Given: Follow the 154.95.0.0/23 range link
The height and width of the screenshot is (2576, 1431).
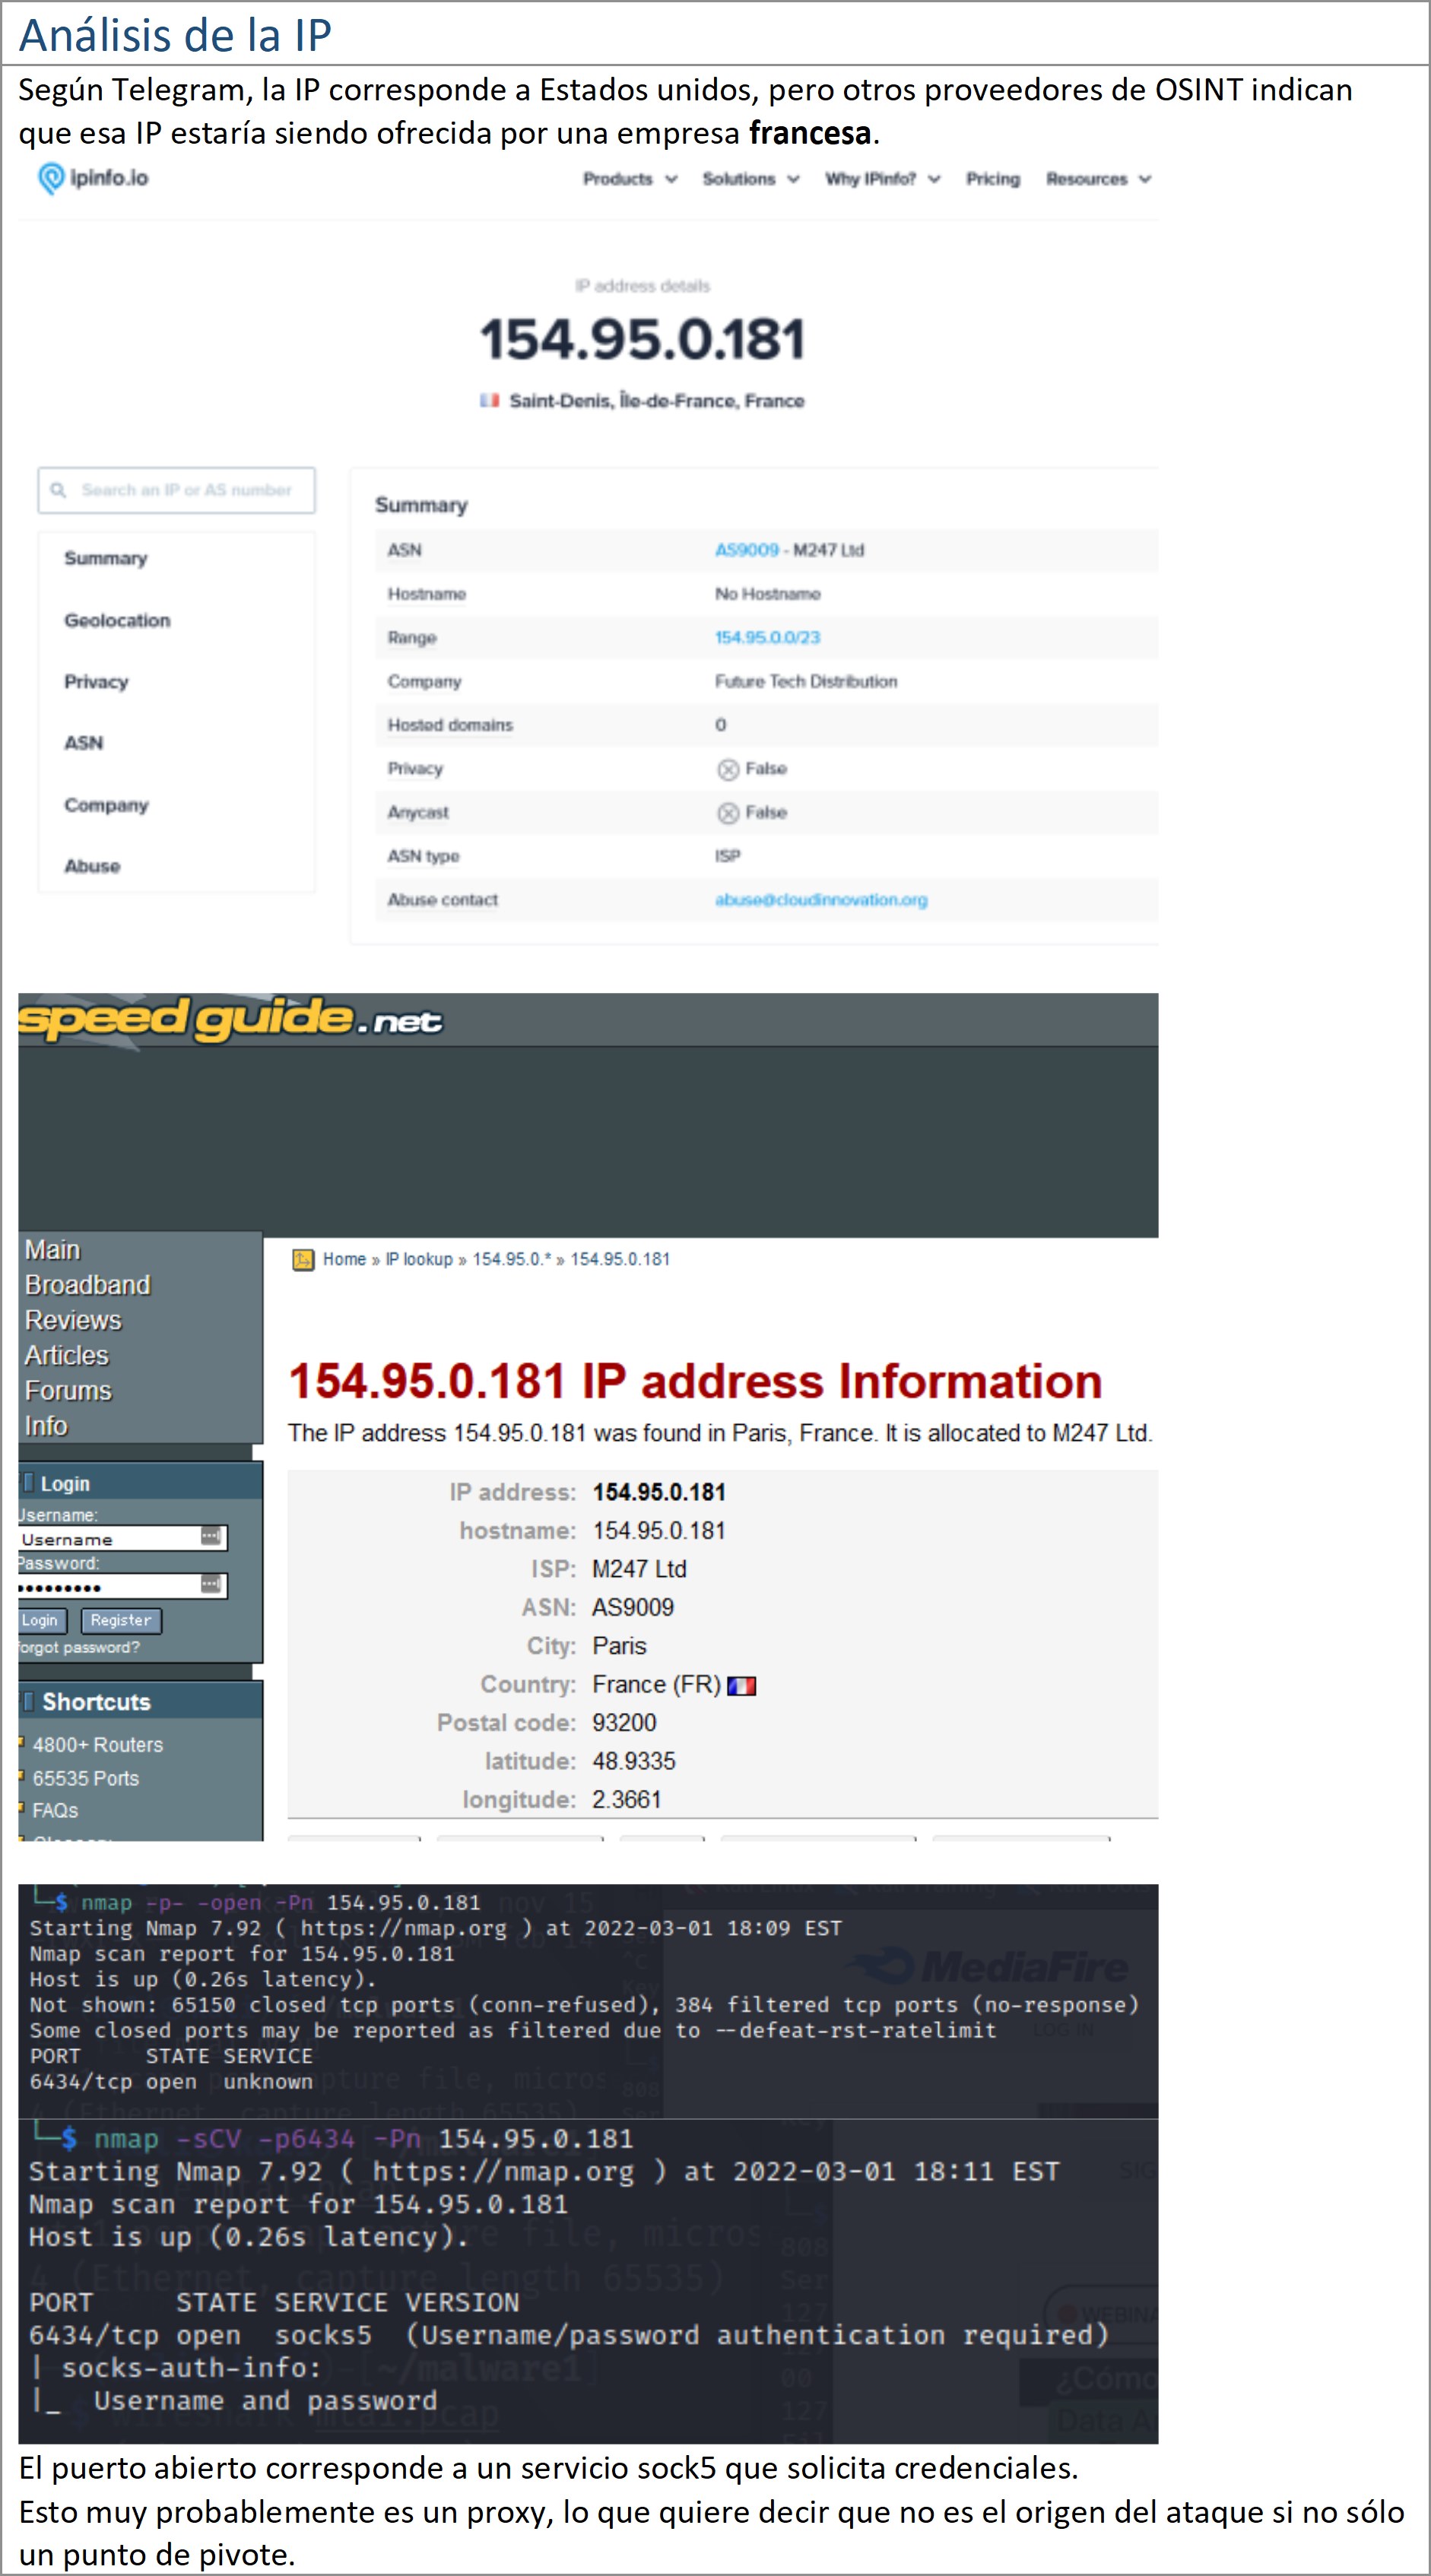Looking at the screenshot, I should pos(767,638).
